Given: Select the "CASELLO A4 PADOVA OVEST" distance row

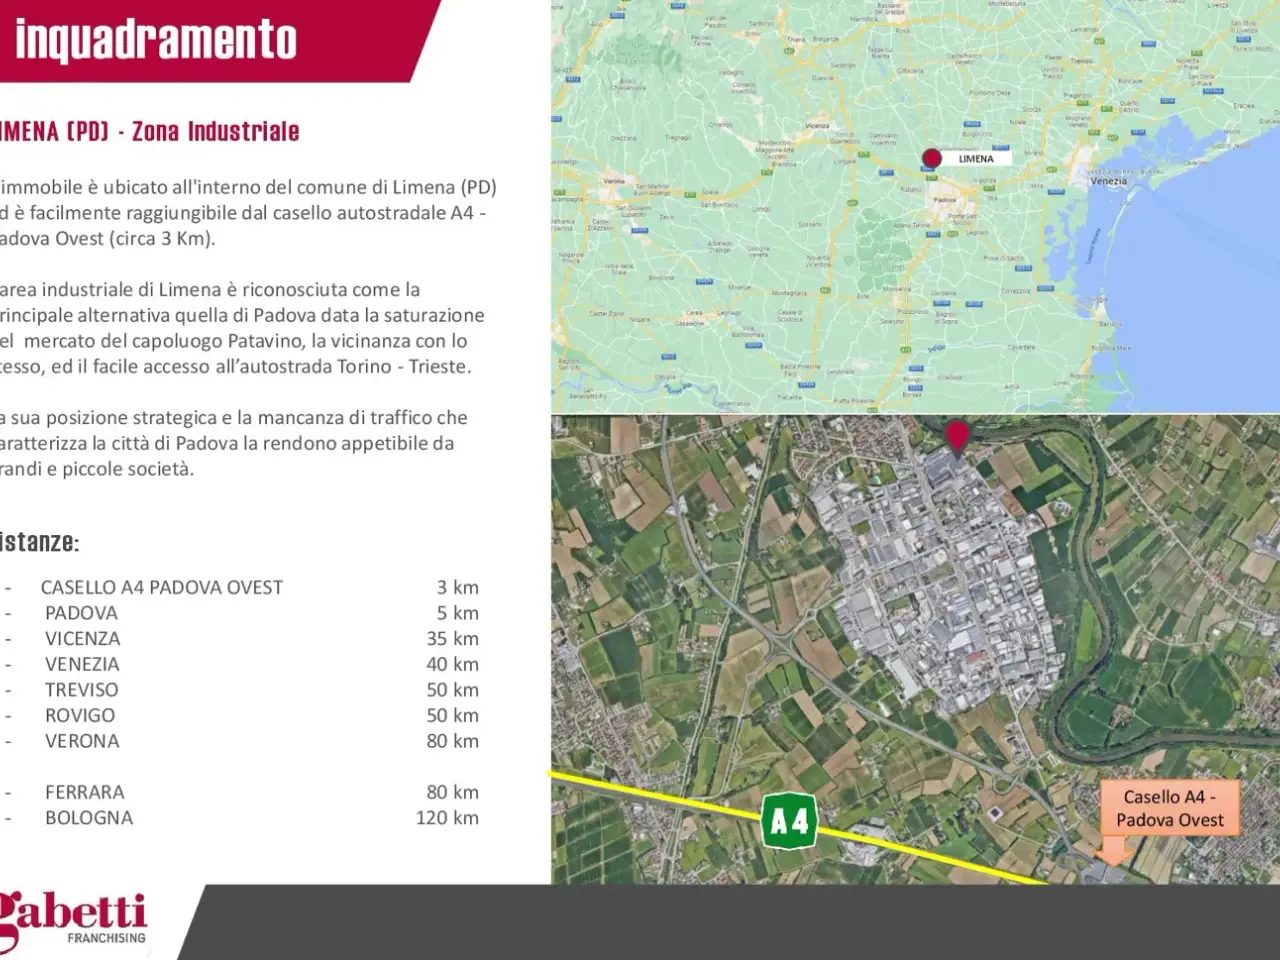Looking at the screenshot, I should [241, 587].
